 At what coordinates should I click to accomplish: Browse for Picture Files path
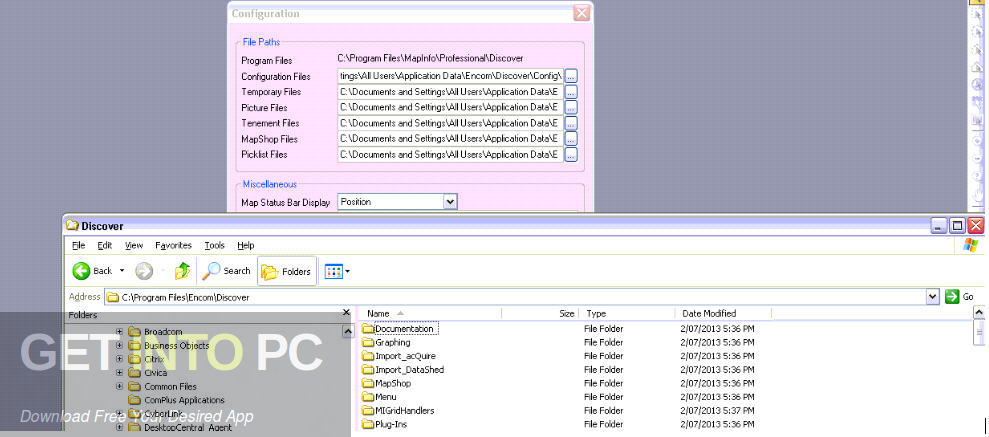click(x=571, y=108)
